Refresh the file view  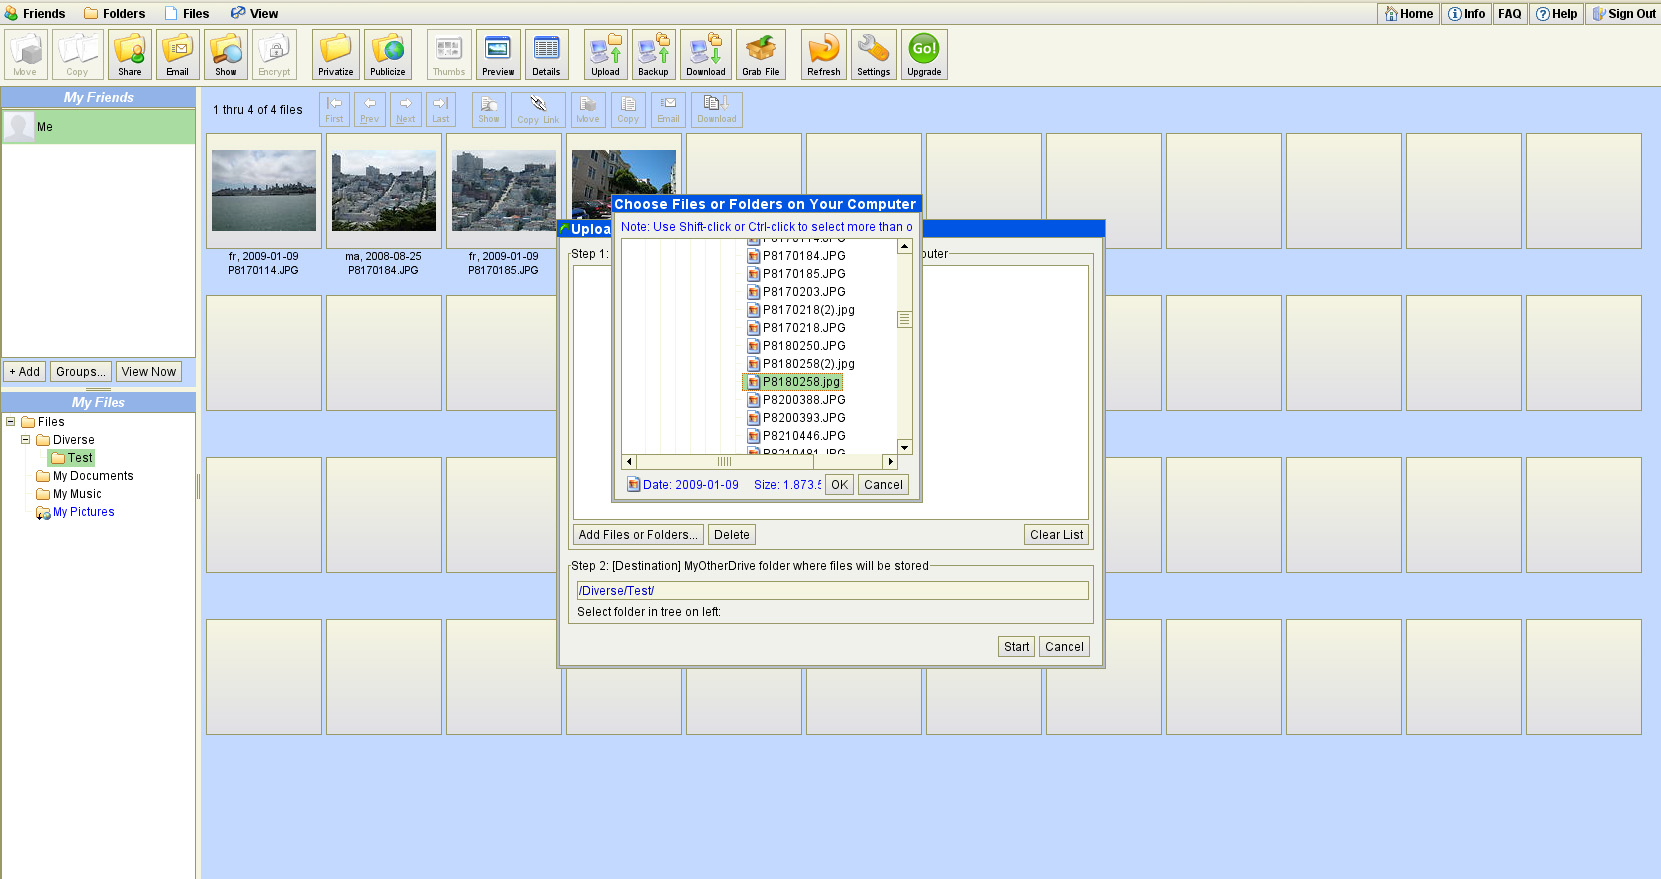point(823,54)
